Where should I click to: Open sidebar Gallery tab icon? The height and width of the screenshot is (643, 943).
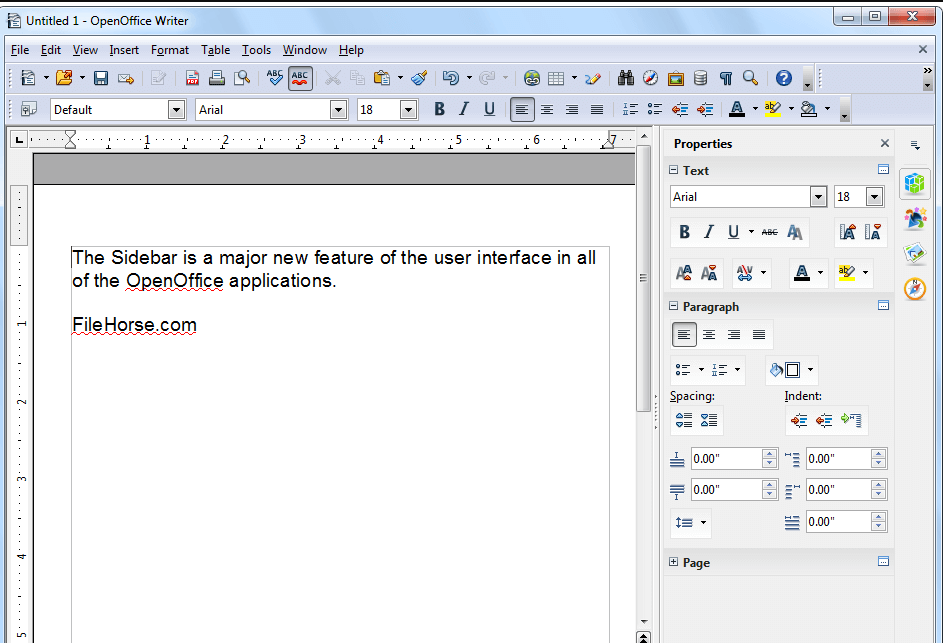pos(915,253)
